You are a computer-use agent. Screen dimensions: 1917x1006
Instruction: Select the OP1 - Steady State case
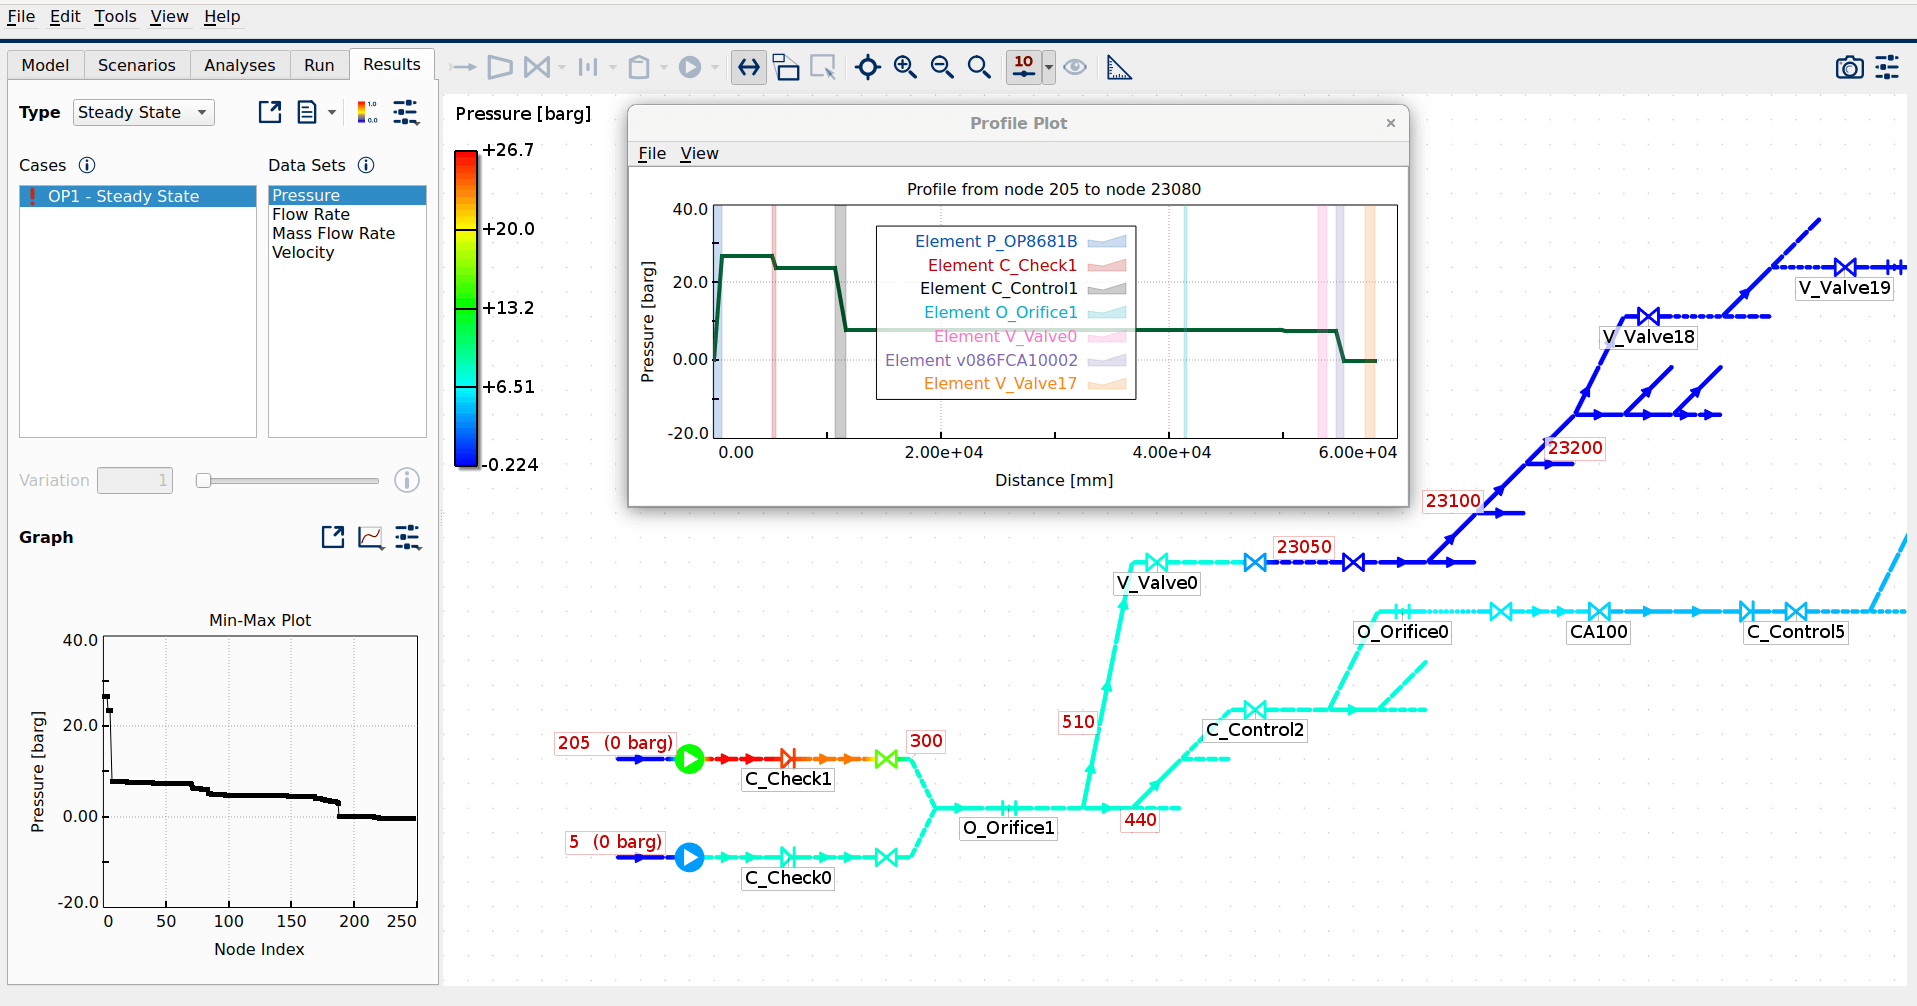[138, 196]
